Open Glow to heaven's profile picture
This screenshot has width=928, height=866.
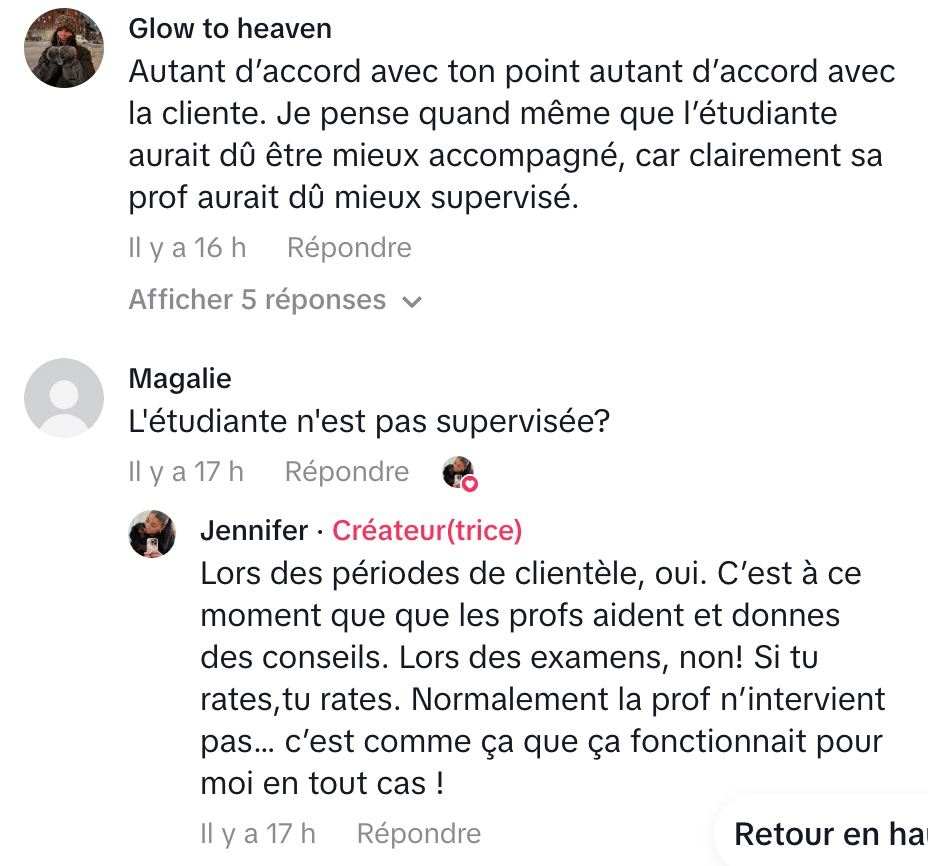pos(65,49)
